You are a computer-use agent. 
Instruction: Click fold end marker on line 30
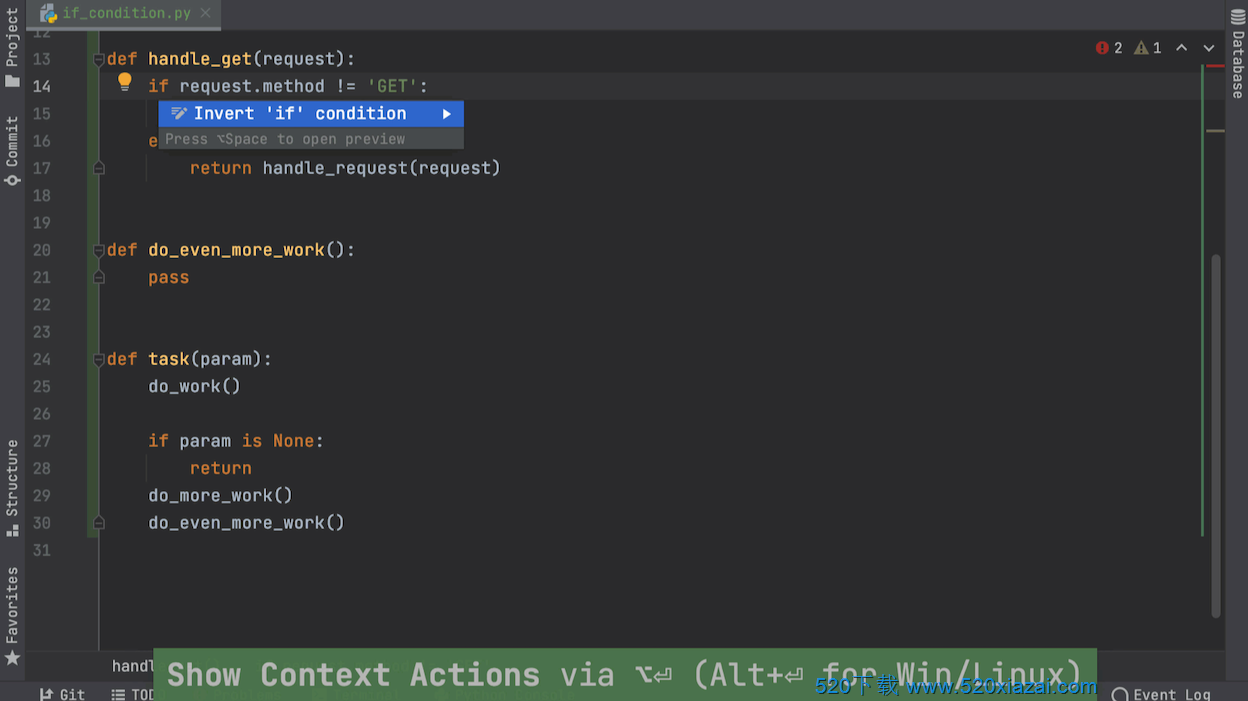tap(99, 522)
